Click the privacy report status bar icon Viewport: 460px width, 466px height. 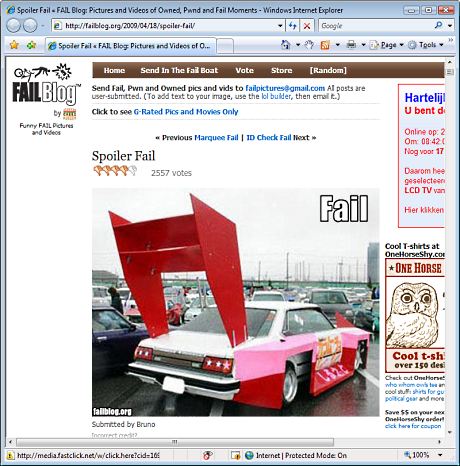[208, 455]
